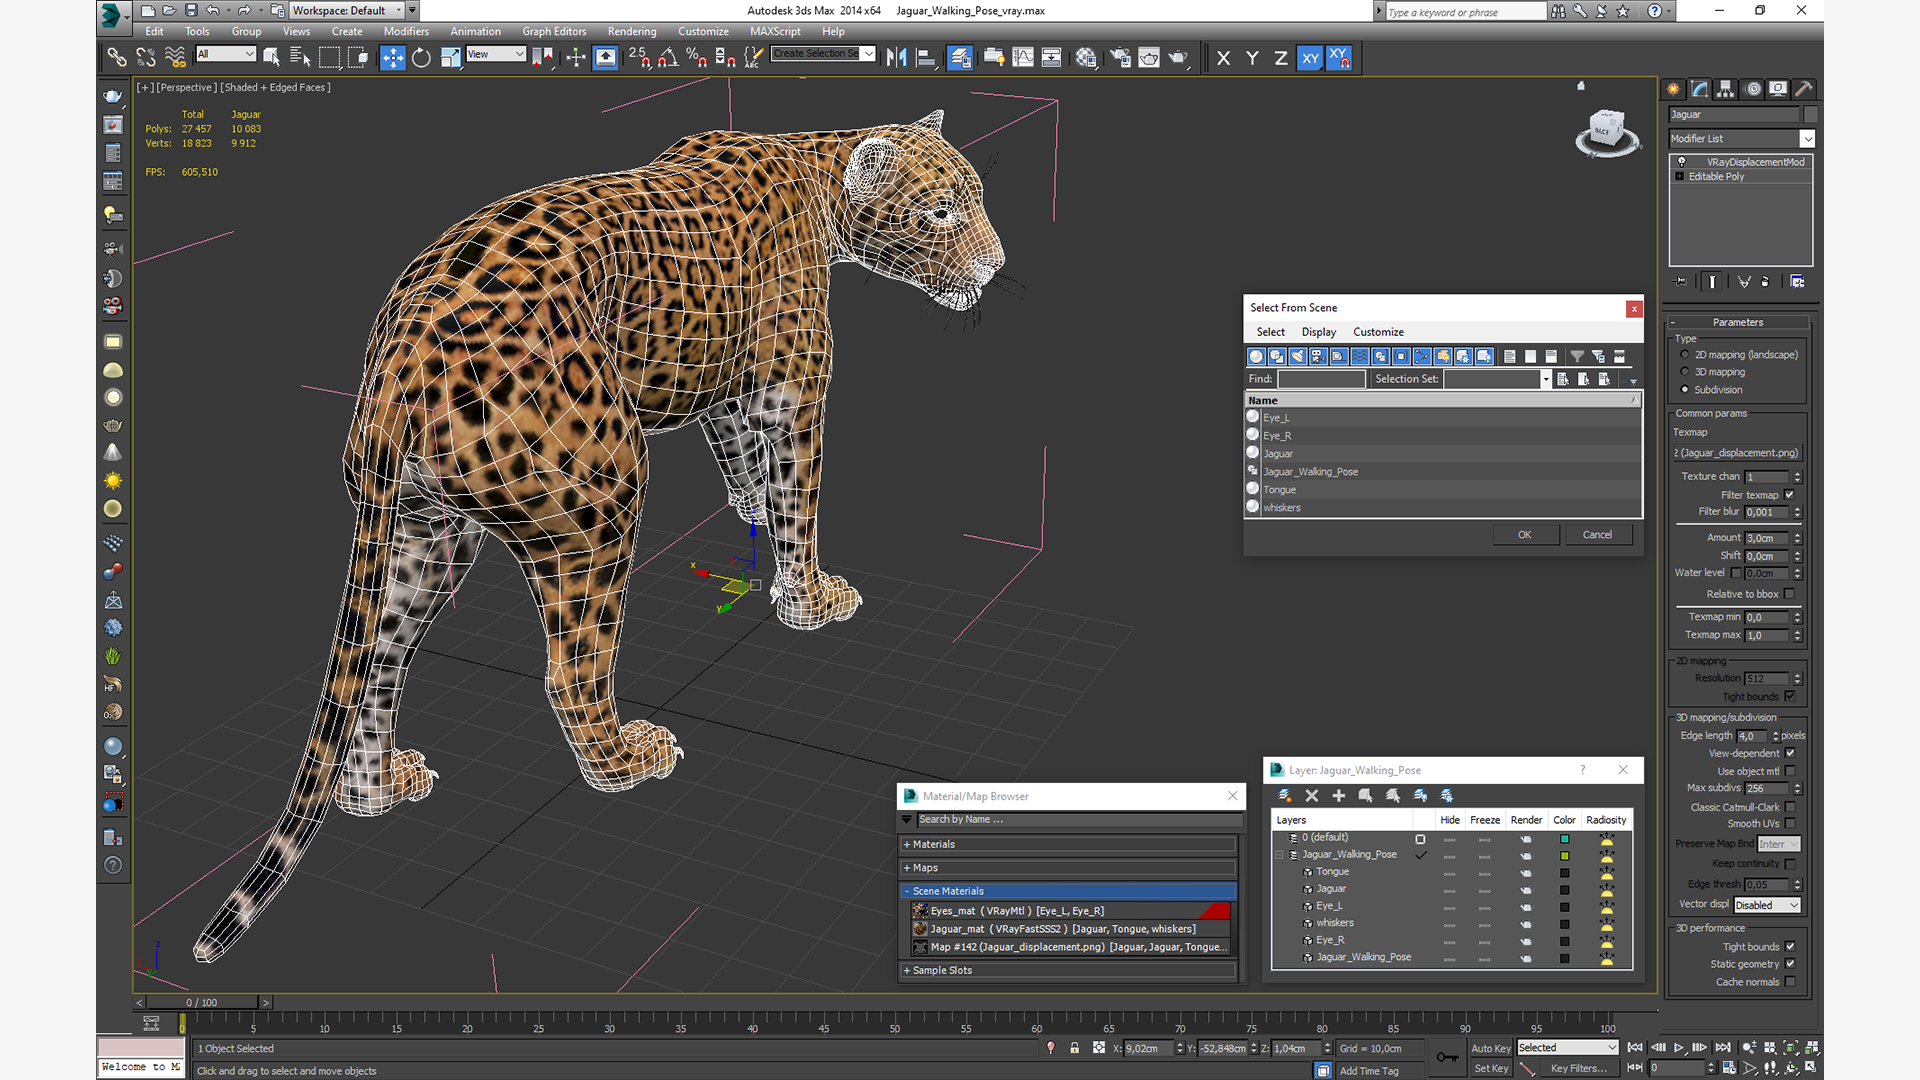Open the Create command panel tab
The width and height of the screenshot is (1920, 1080).
(1674, 89)
